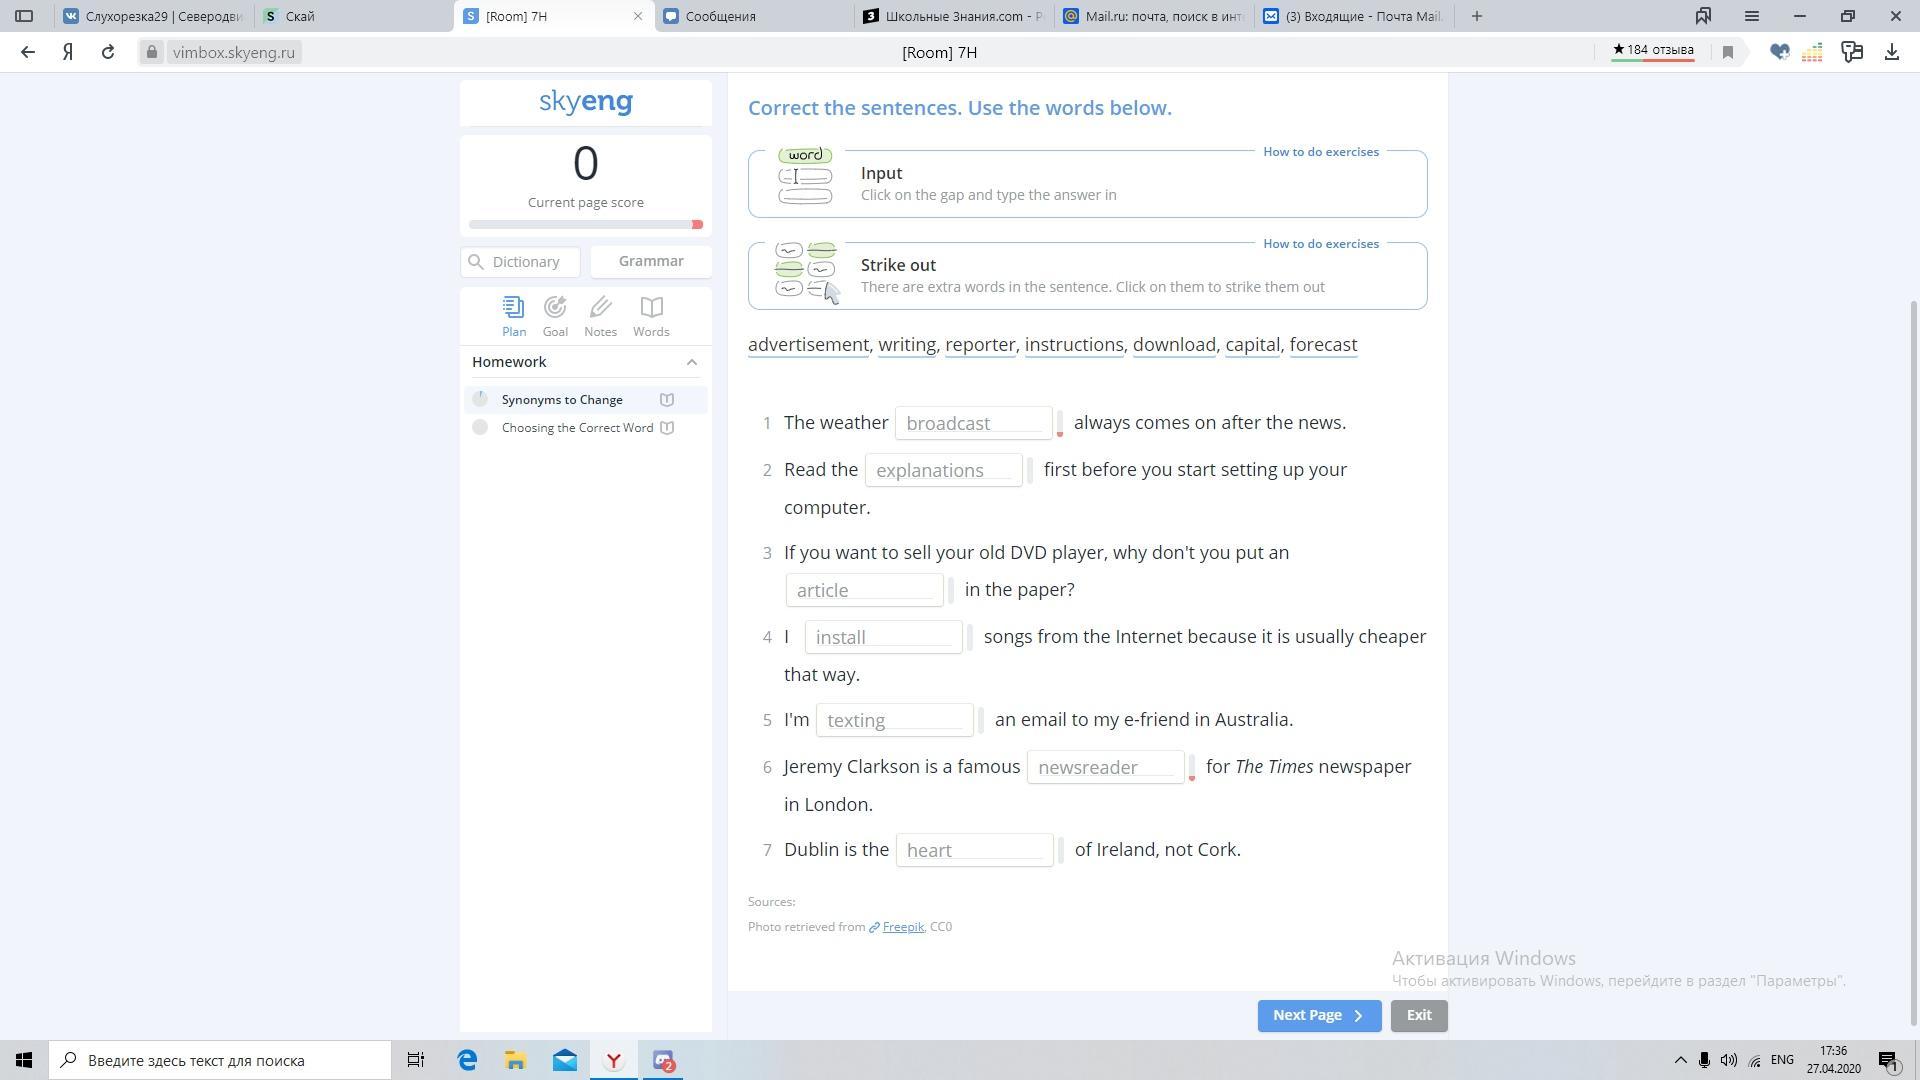Click the gap containing 'broadcast'
The height and width of the screenshot is (1080, 1920).
click(x=973, y=423)
